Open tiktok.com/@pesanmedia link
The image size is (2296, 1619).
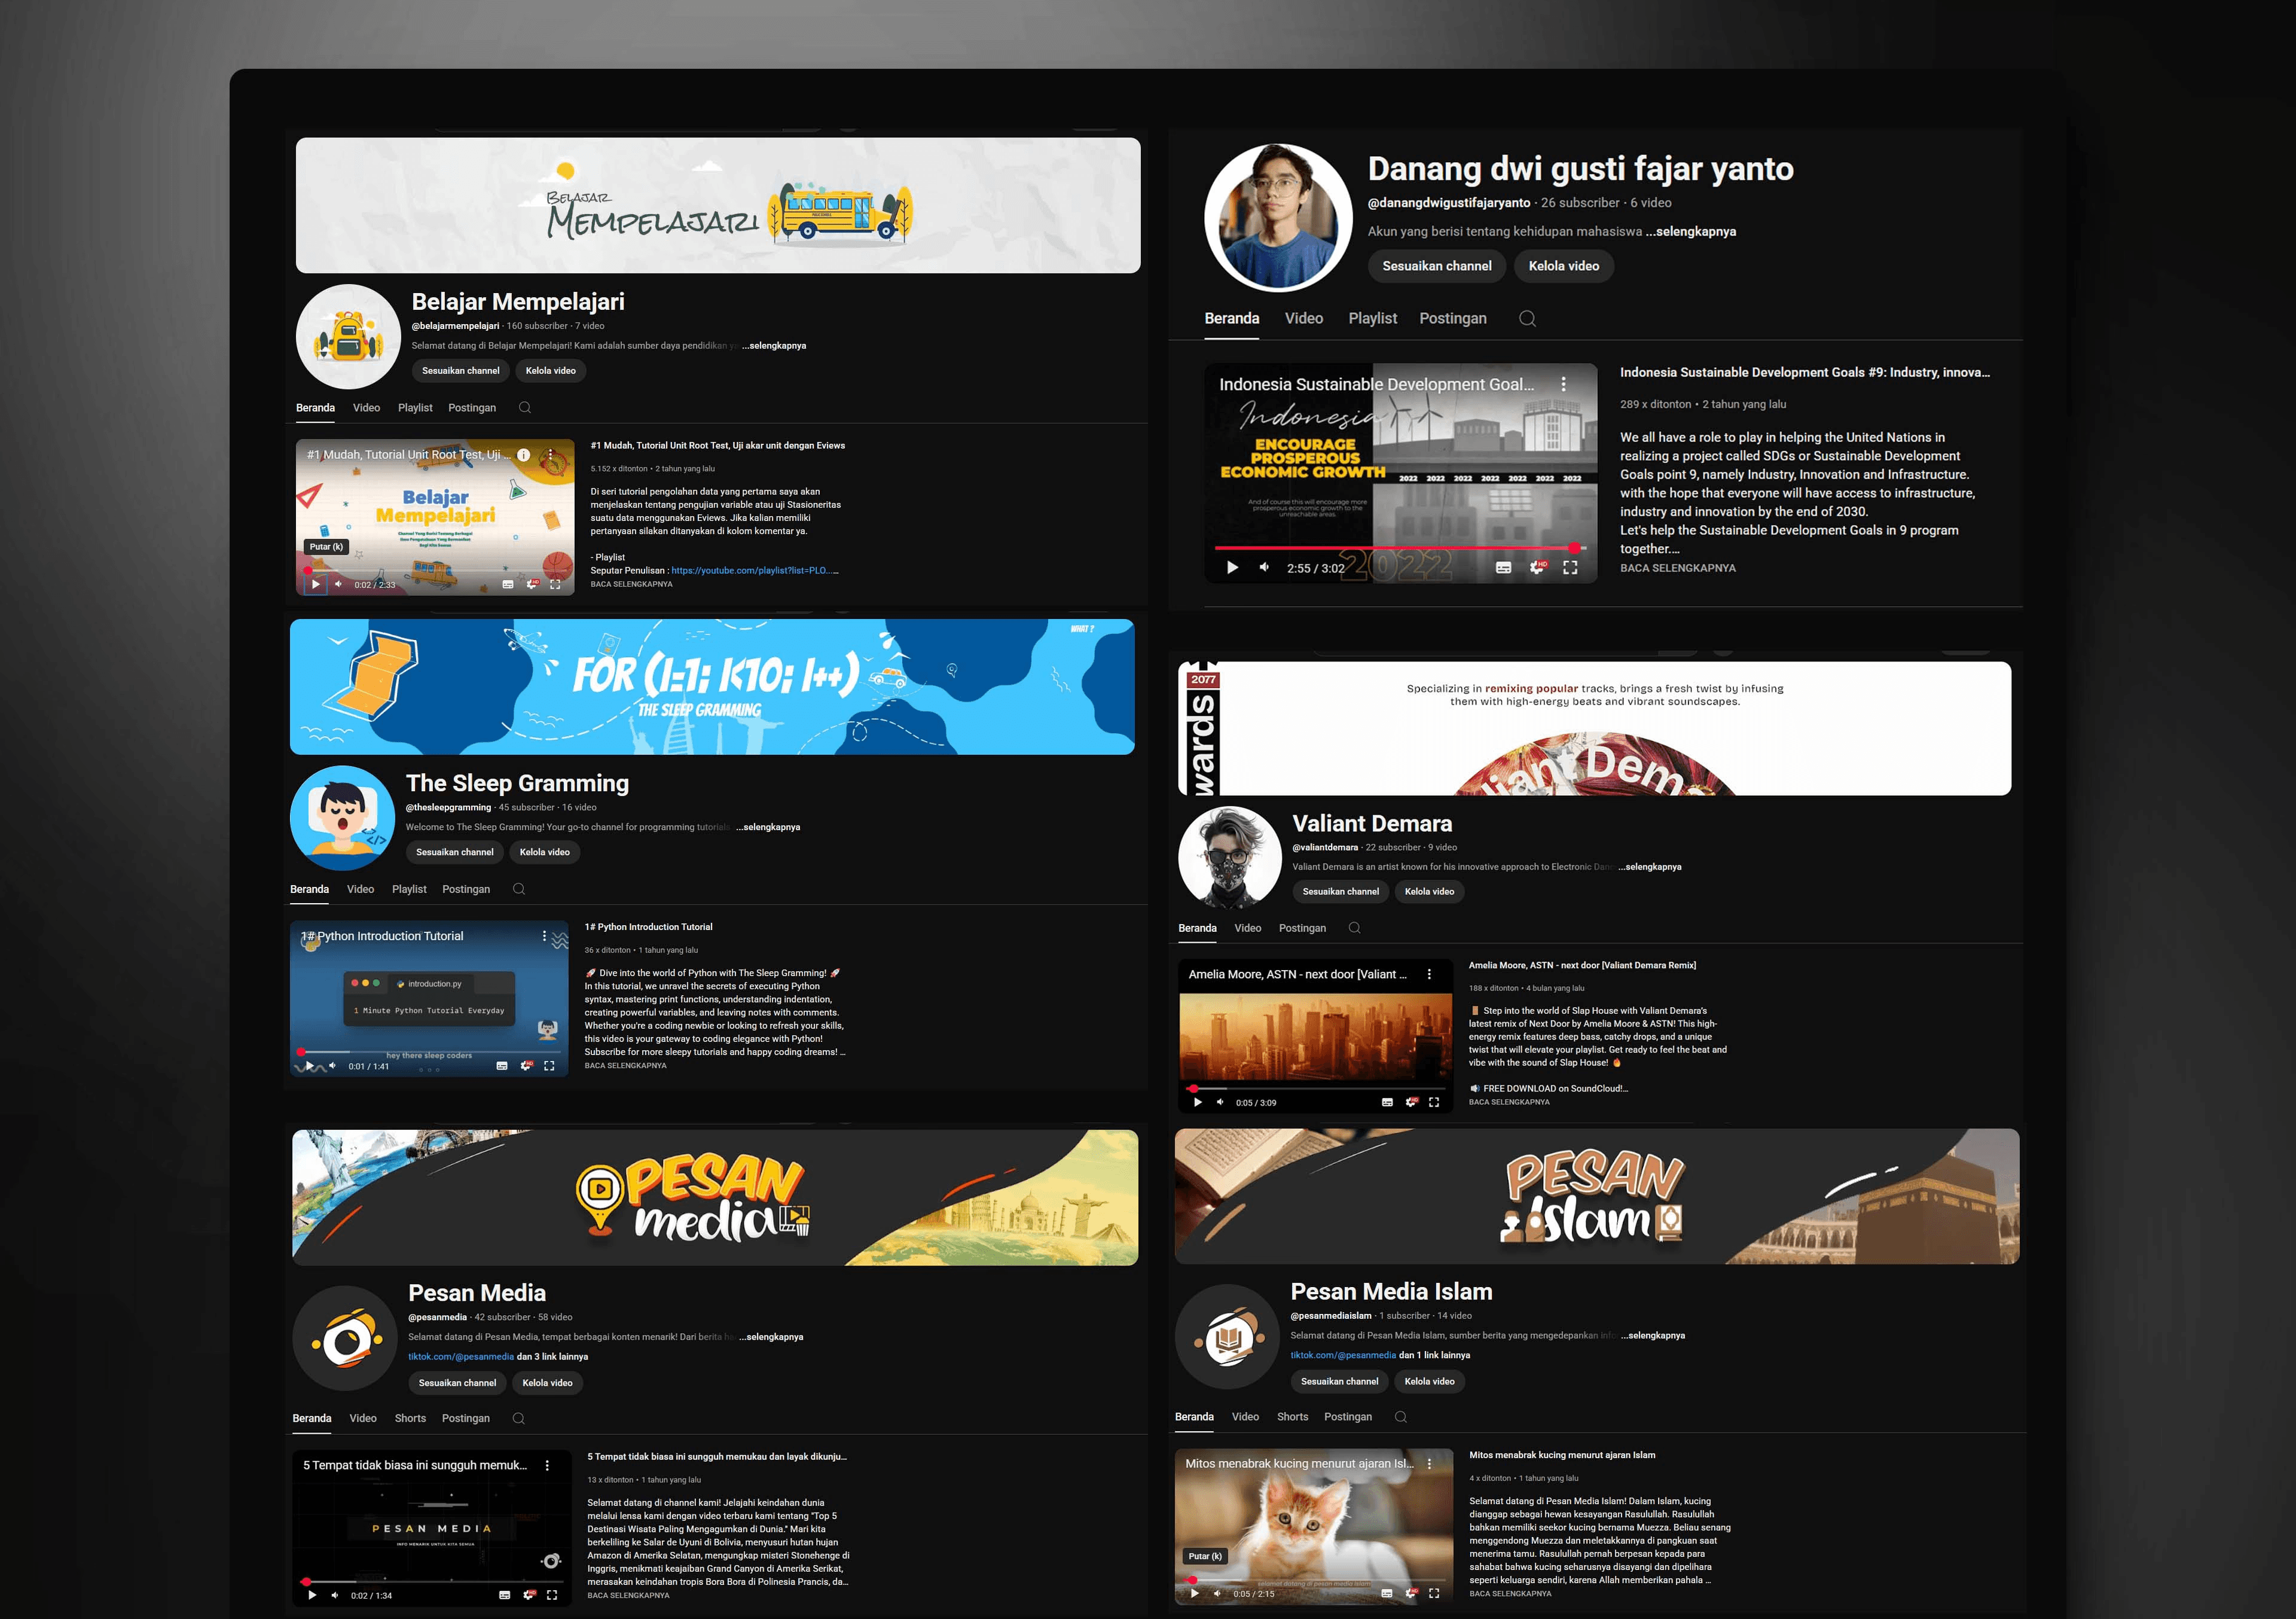[x=461, y=1357]
